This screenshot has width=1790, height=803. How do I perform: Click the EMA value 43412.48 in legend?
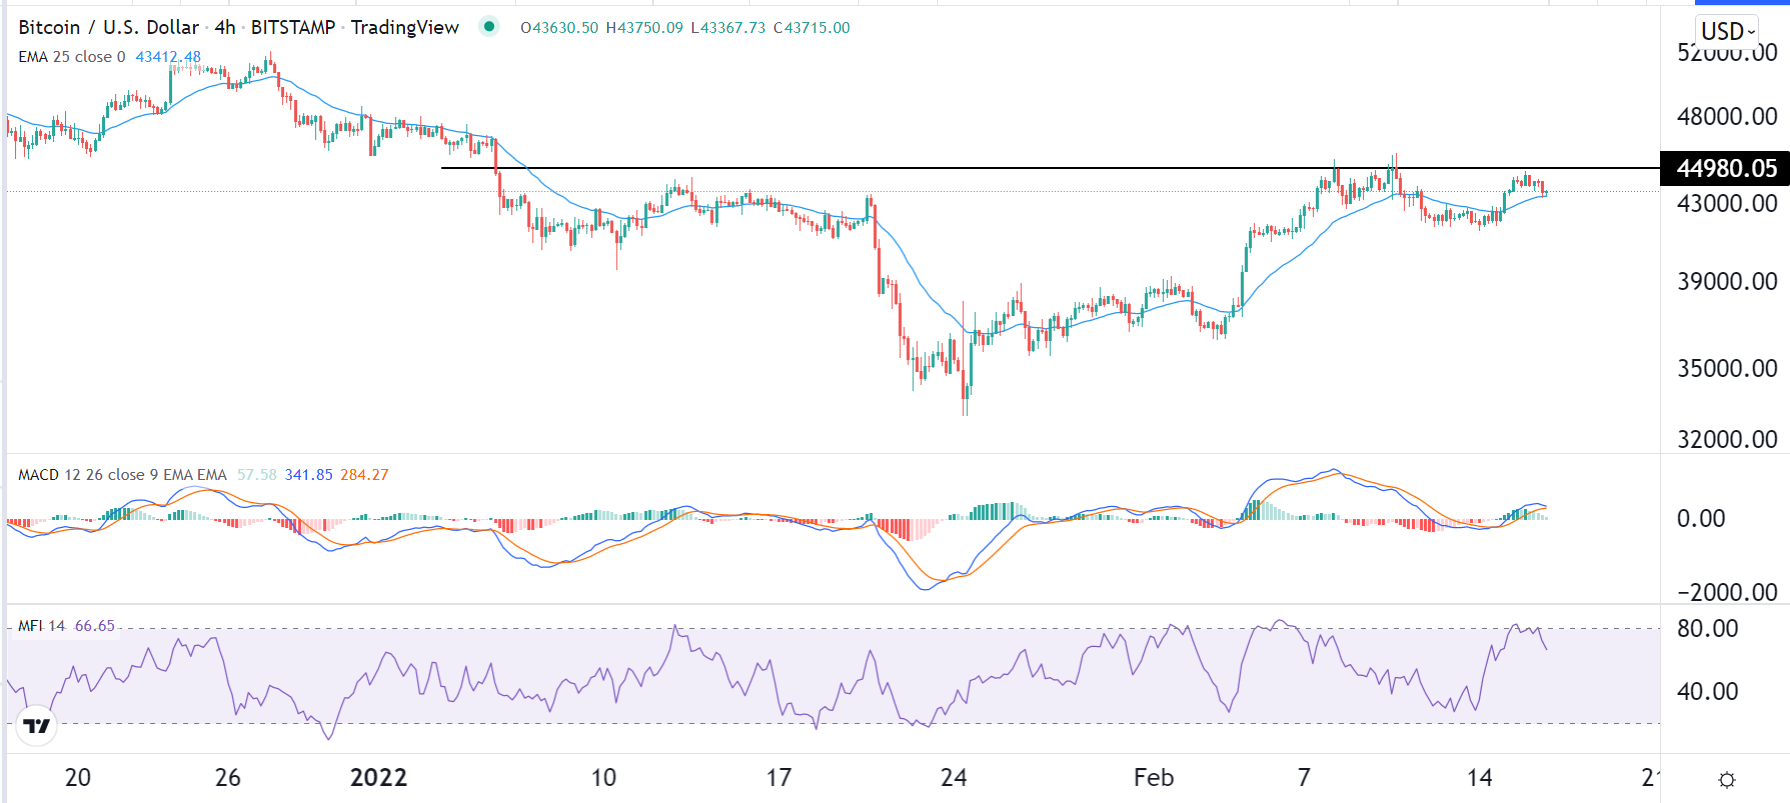point(168,57)
